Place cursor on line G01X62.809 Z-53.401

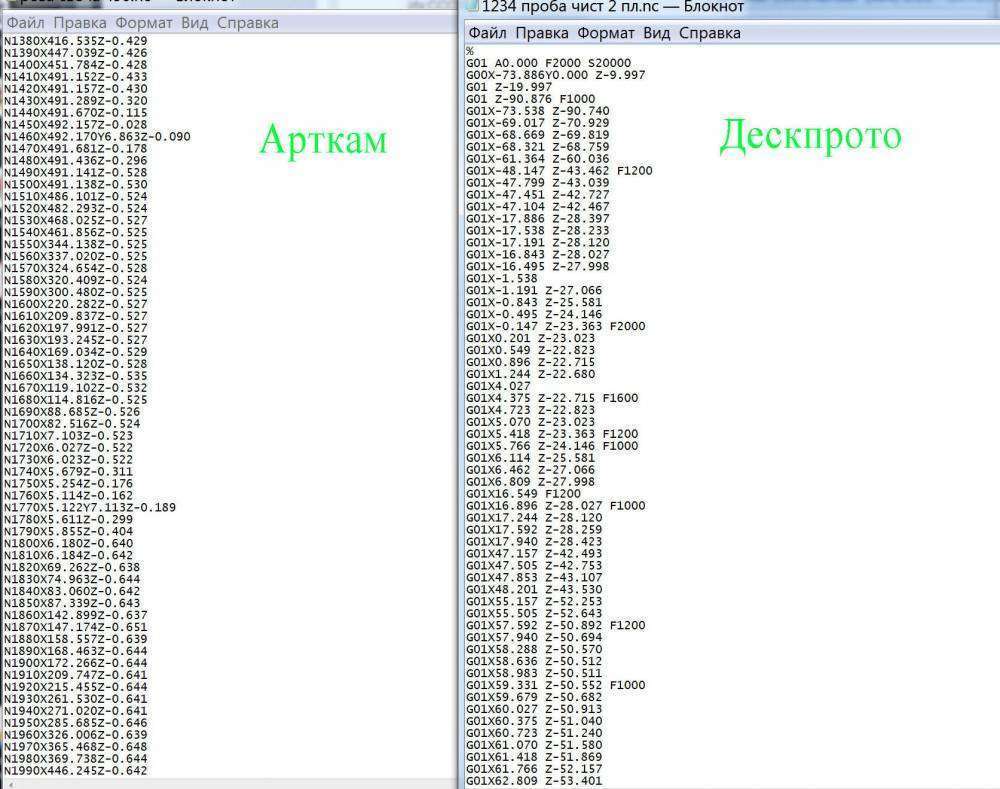pyautogui.click(x=533, y=779)
